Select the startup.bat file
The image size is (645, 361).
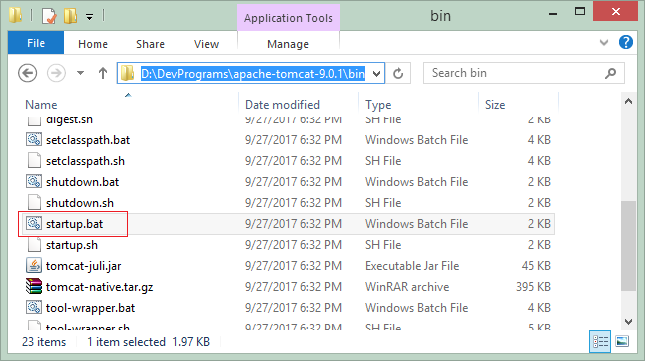[x=74, y=224]
